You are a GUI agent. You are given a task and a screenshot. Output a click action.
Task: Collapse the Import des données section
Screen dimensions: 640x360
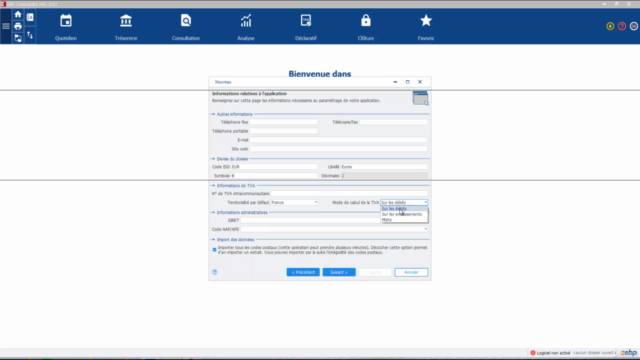point(213,240)
